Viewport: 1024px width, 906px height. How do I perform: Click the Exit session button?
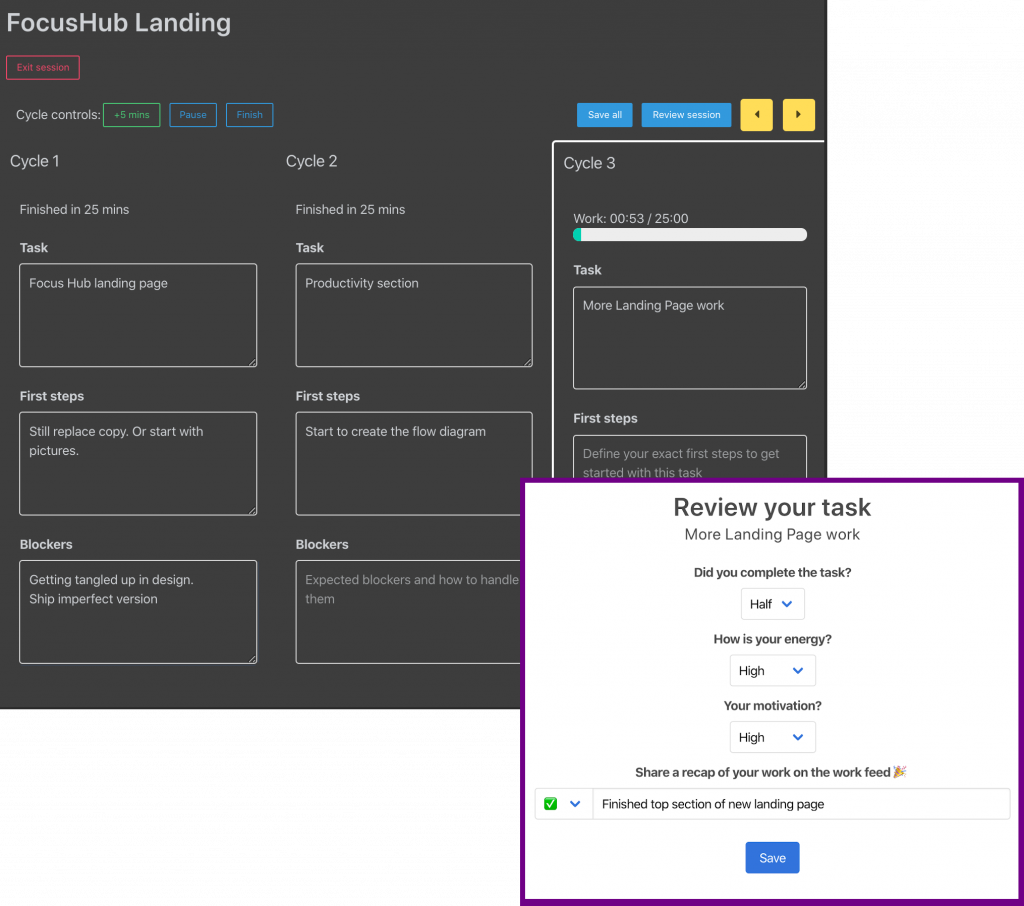pyautogui.click(x=43, y=67)
